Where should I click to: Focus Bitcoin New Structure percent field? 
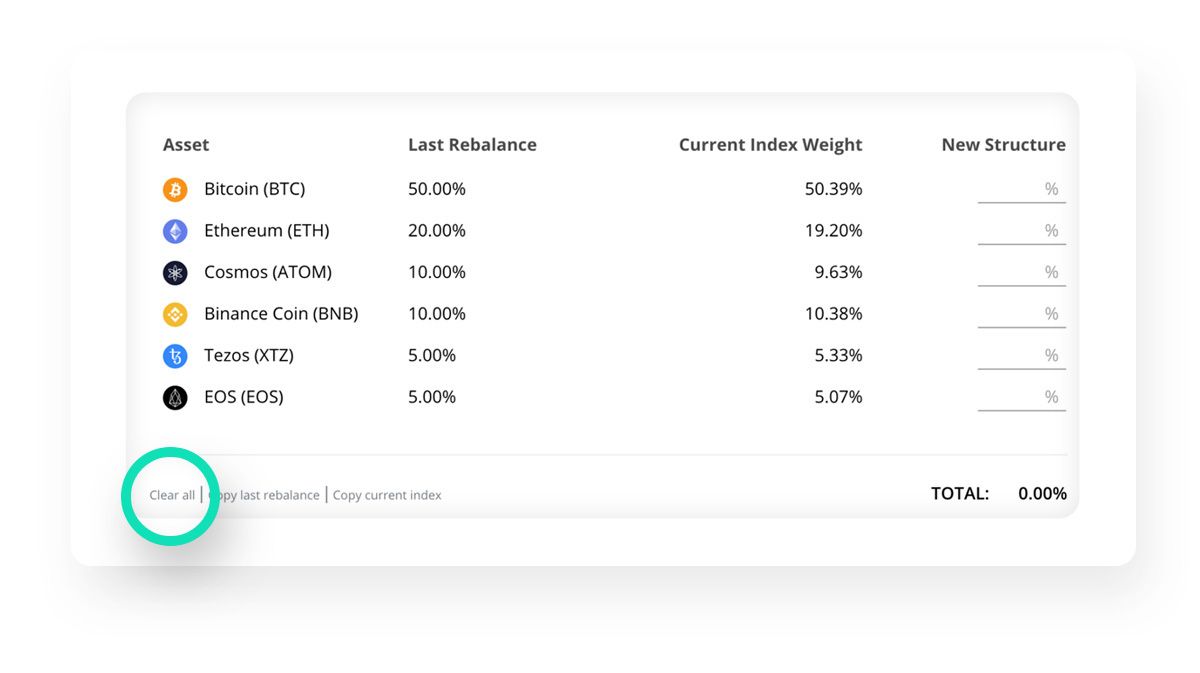pyautogui.click(x=1021, y=190)
